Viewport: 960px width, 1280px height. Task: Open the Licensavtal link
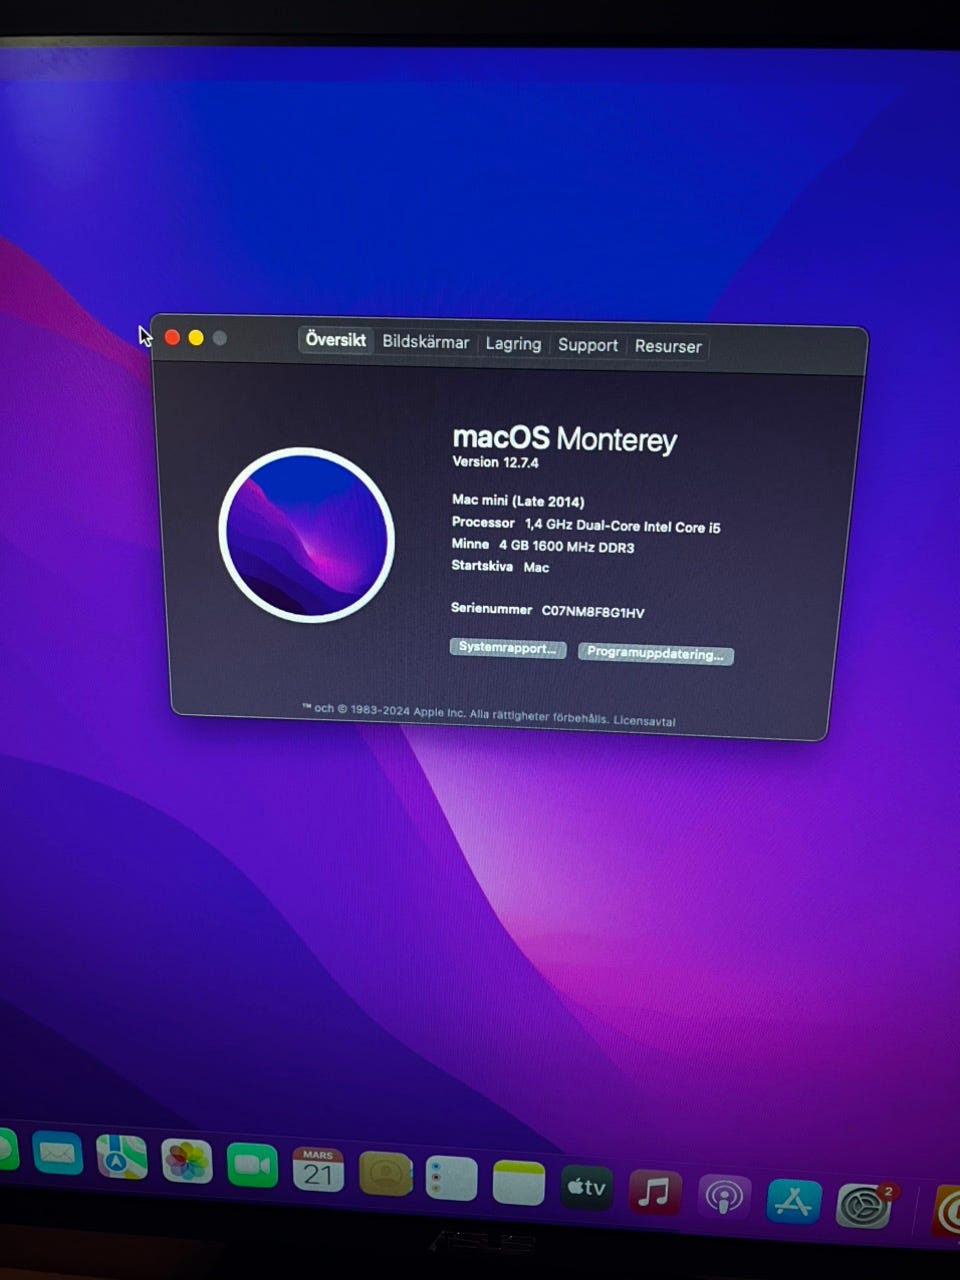pos(644,721)
